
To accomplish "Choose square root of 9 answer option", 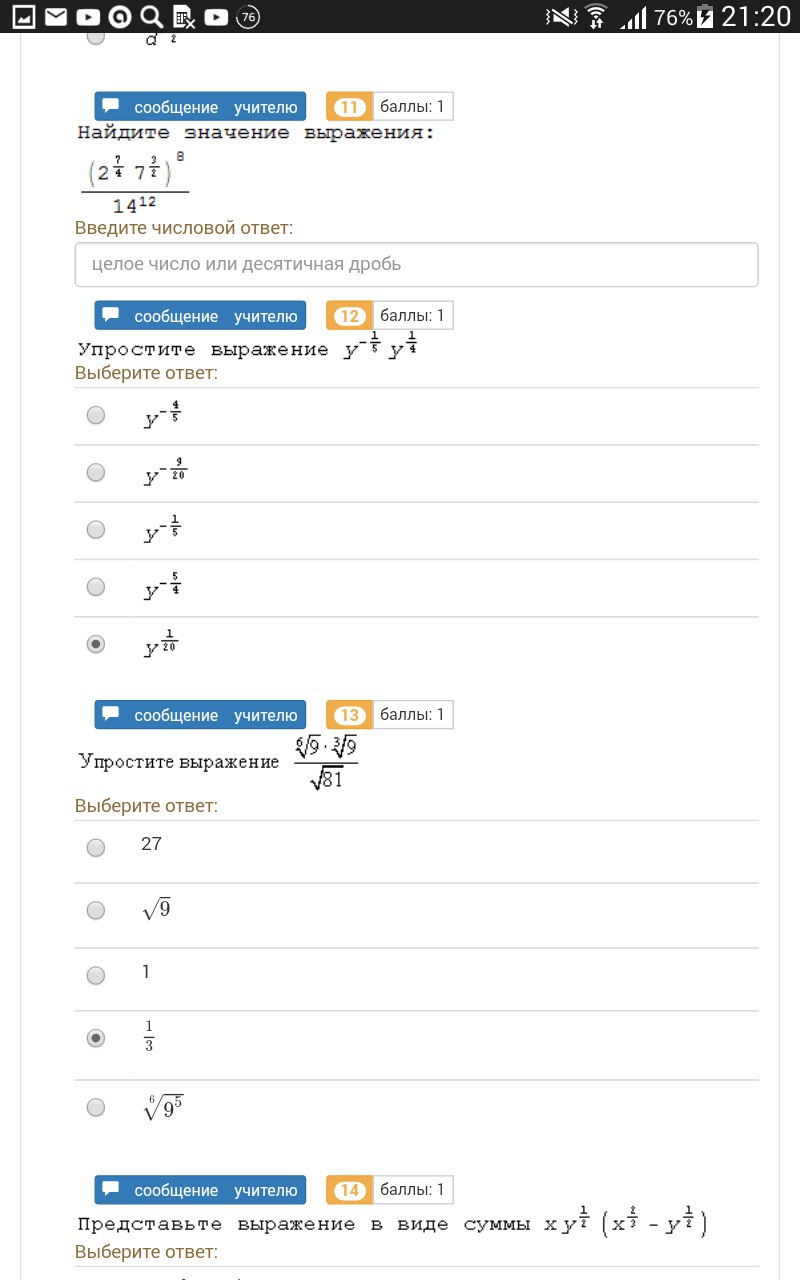I will [96, 910].
